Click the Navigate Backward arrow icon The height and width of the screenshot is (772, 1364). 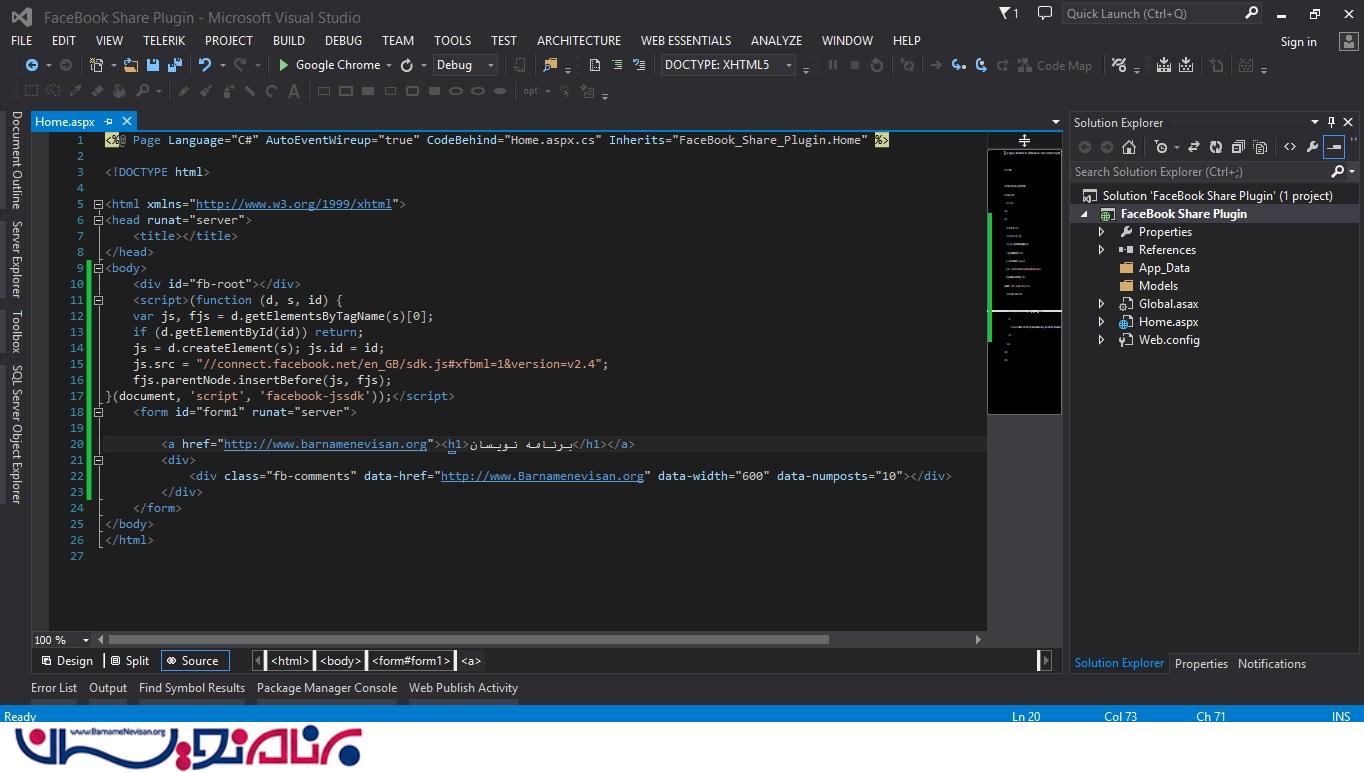pos(32,65)
